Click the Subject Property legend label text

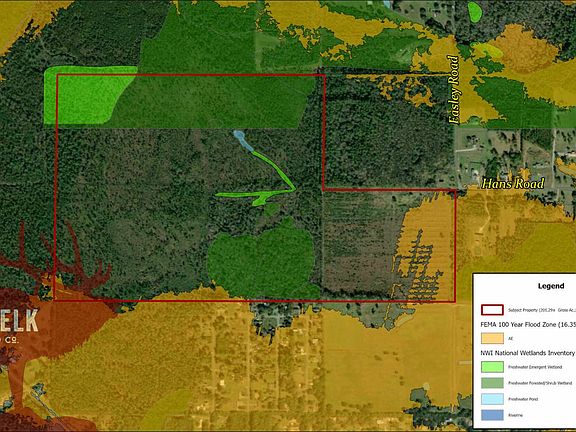click(x=542, y=310)
